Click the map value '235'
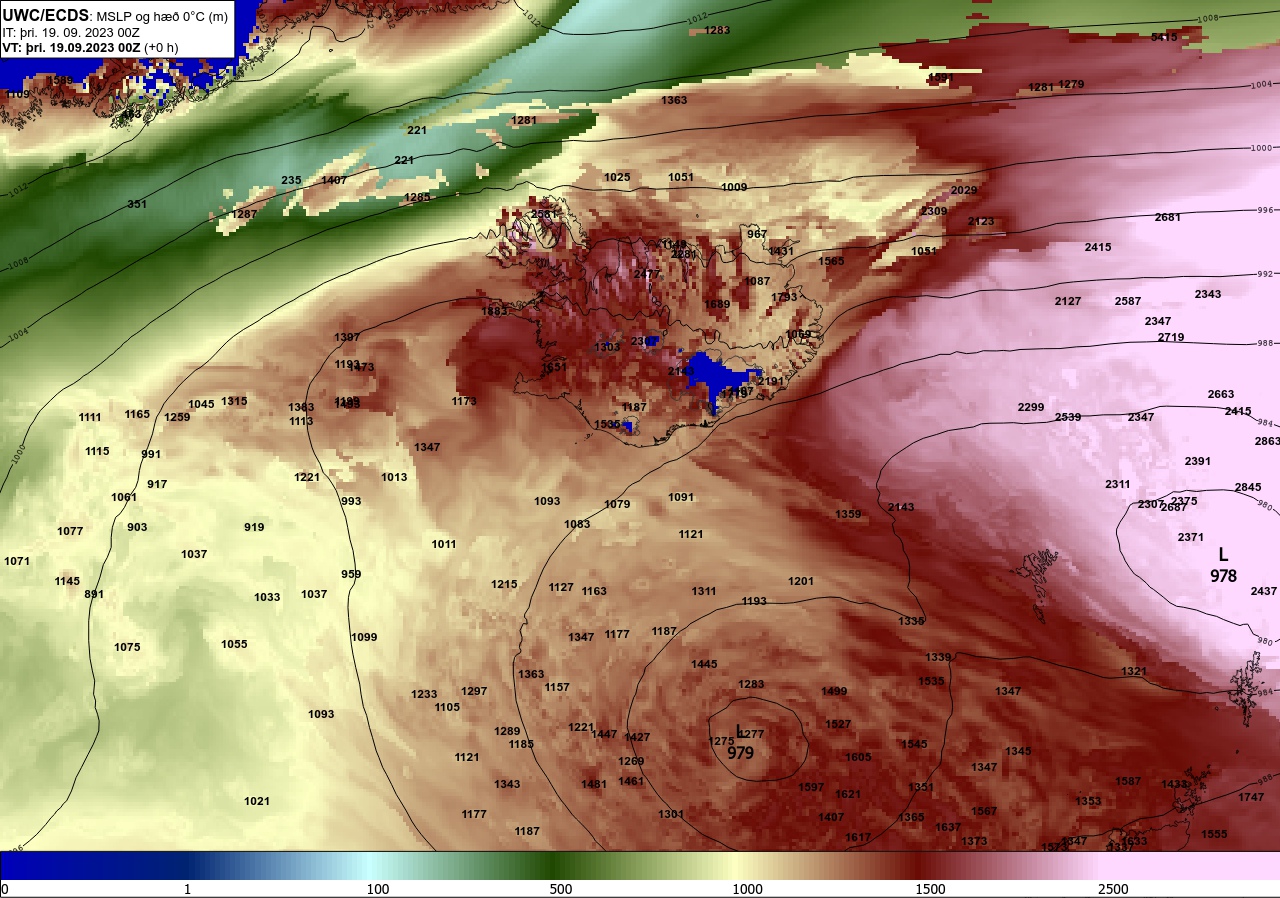 pyautogui.click(x=291, y=180)
